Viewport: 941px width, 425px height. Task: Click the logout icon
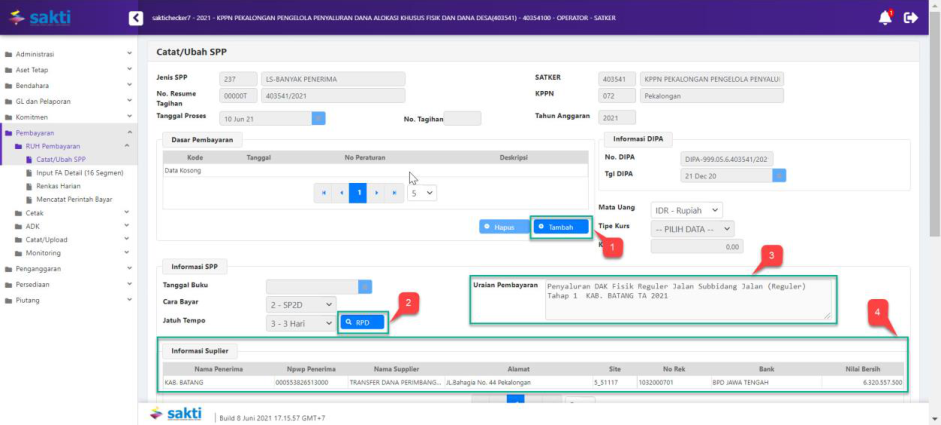click(910, 17)
